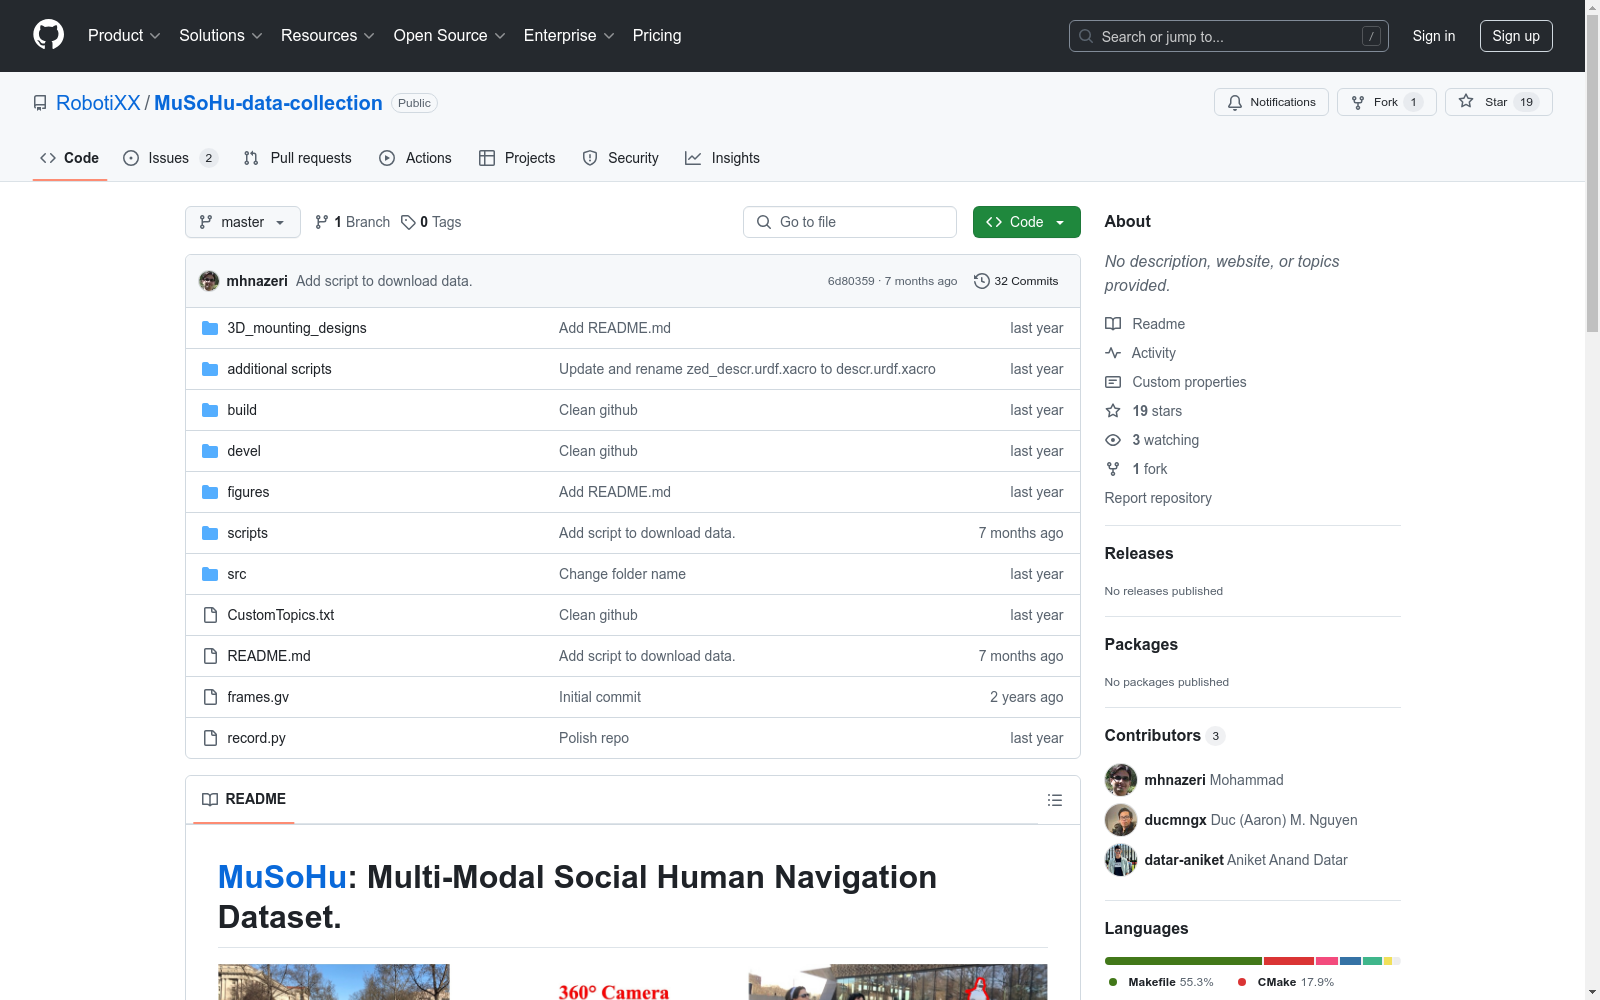Open the MuSoHu-data-collection repository link
This screenshot has height=1000, width=1600.
coord(268,103)
